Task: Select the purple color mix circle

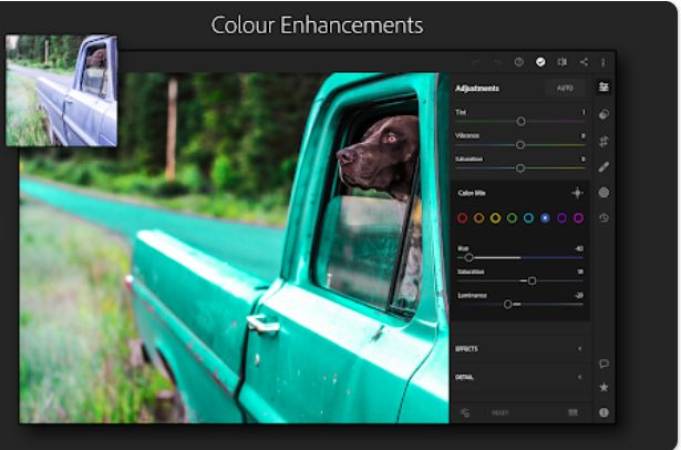Action: pos(562,218)
